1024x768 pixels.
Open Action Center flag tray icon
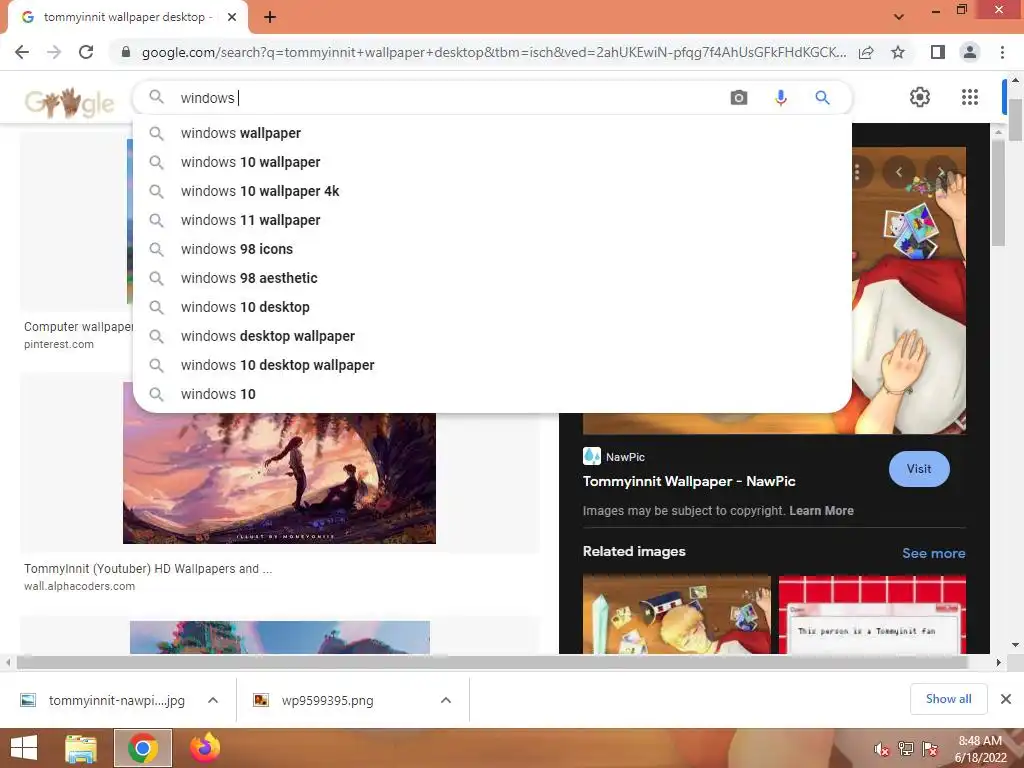pyautogui.click(x=930, y=749)
